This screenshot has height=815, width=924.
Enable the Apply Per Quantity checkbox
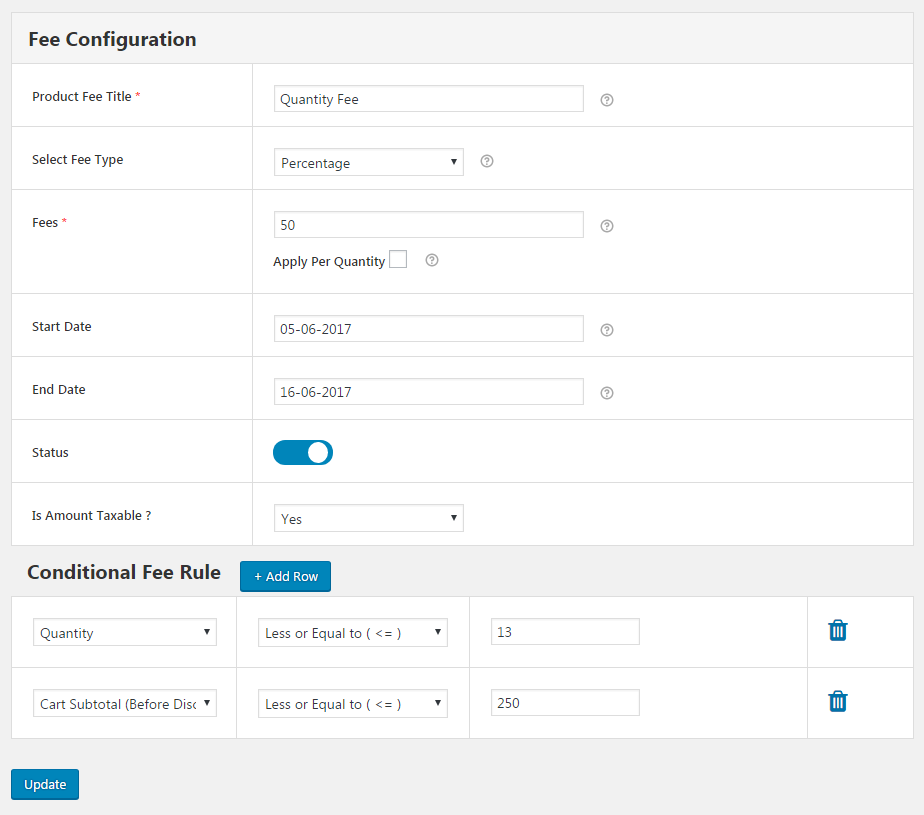point(398,260)
